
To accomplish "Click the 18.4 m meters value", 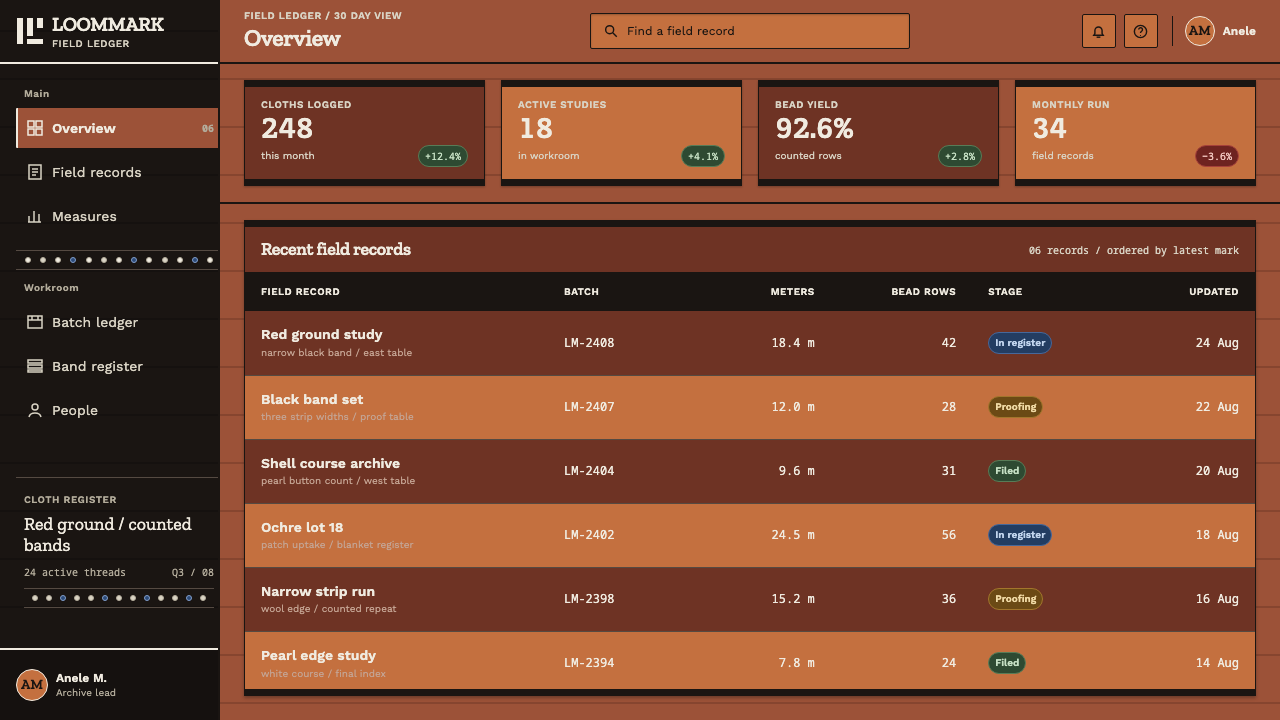I will tap(793, 343).
